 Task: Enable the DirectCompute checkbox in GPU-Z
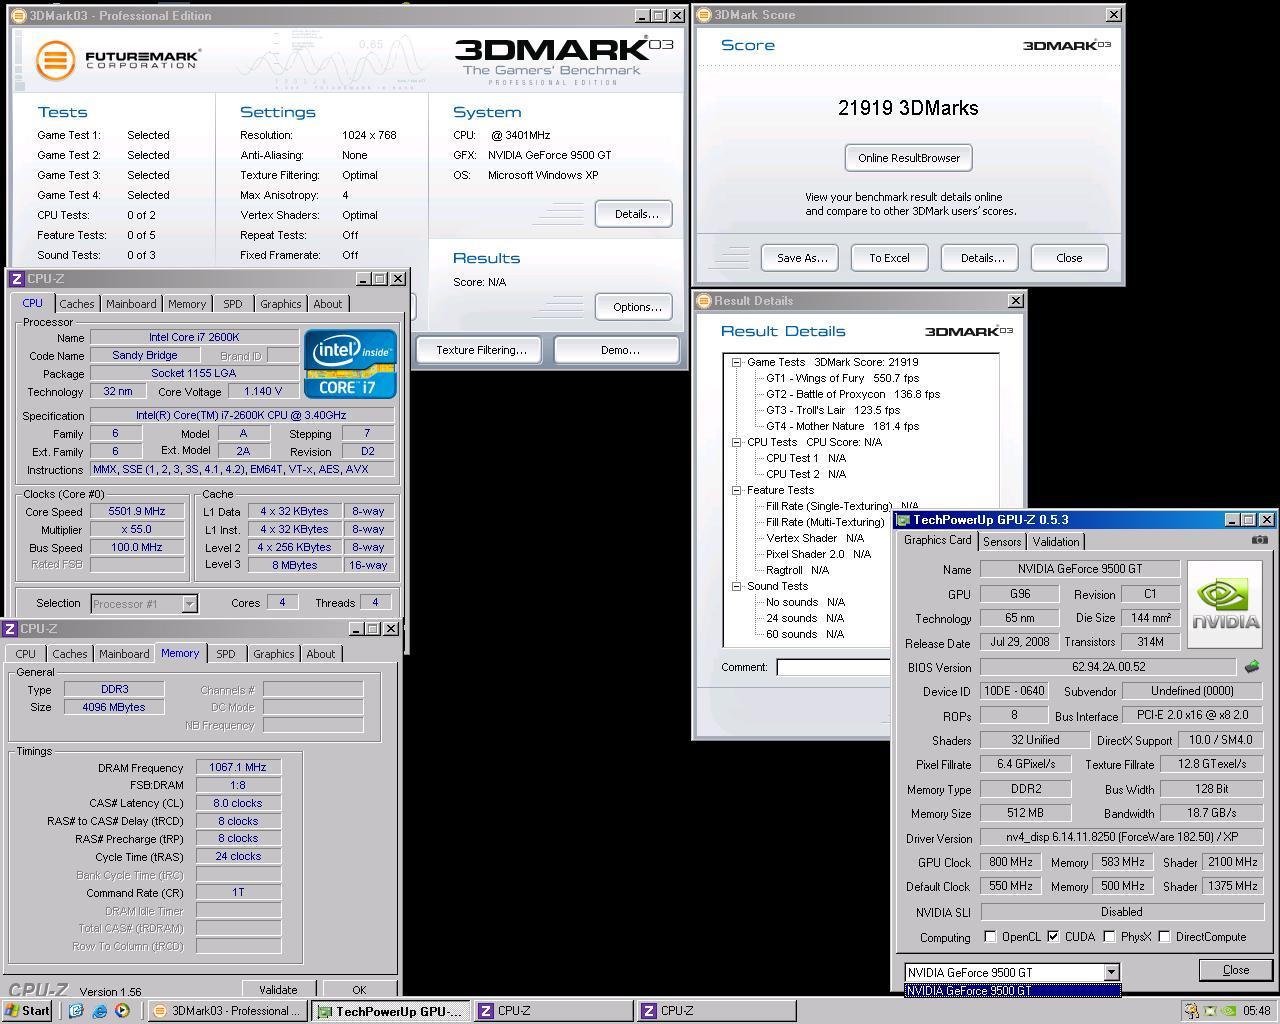1164,937
